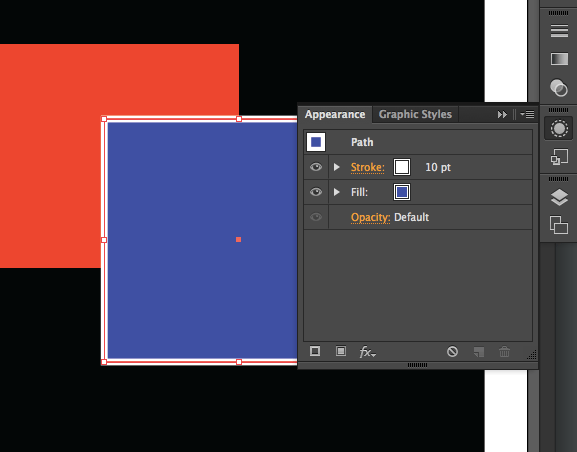Open the Artboards panel icon
The image size is (577, 452).
tap(559, 225)
